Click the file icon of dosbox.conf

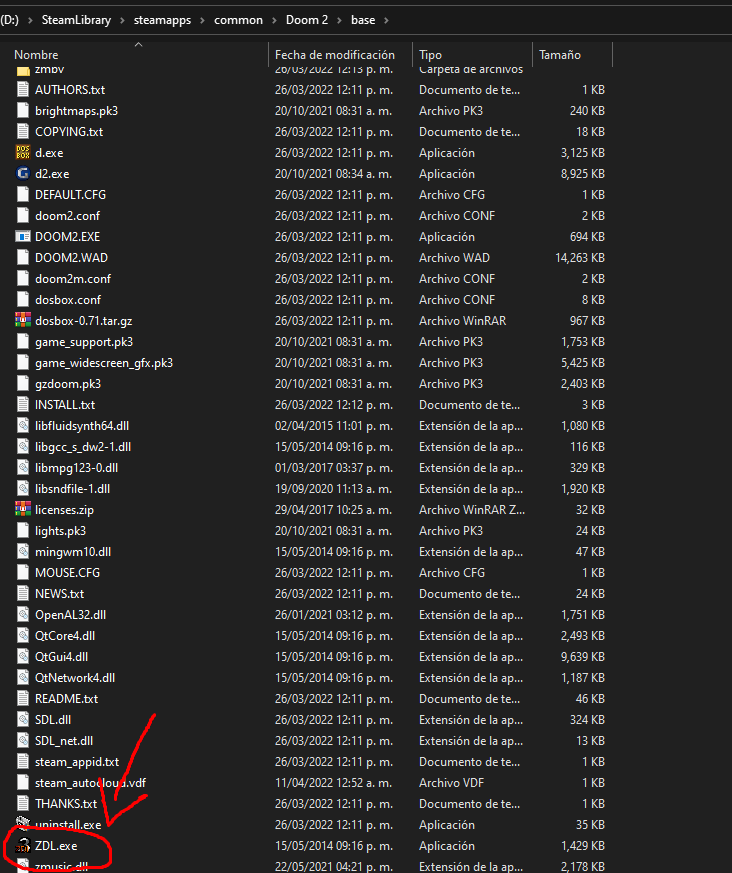point(23,300)
